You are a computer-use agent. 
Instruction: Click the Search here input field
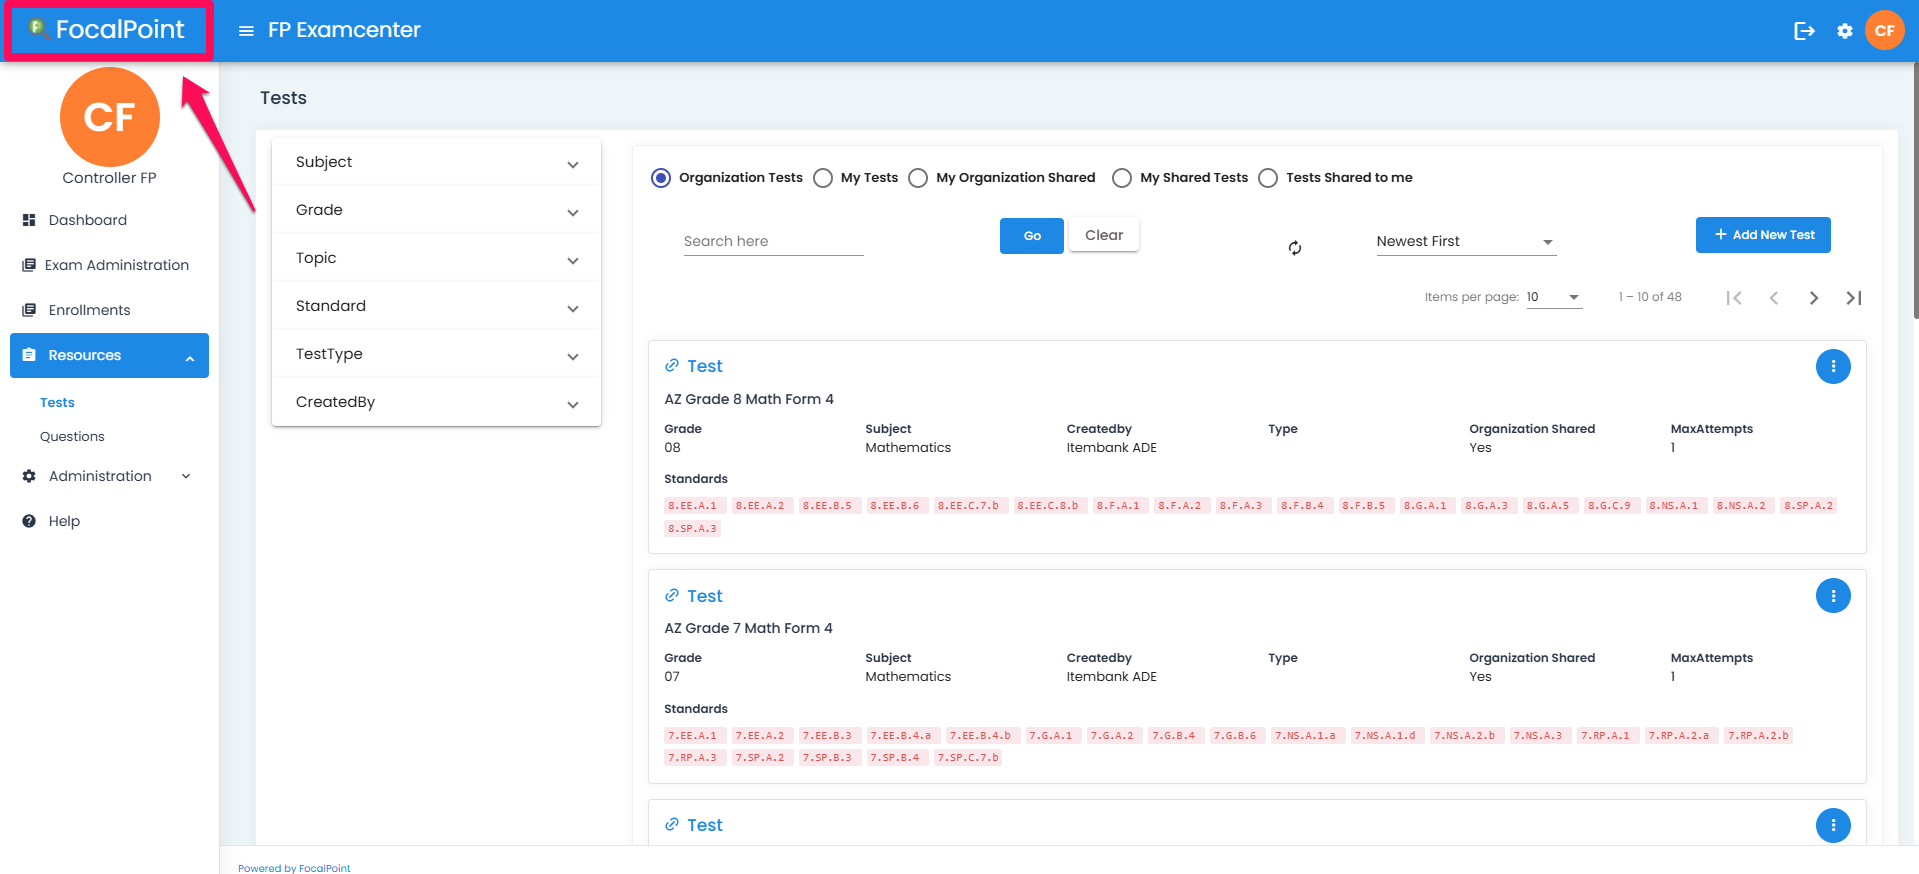tap(773, 241)
